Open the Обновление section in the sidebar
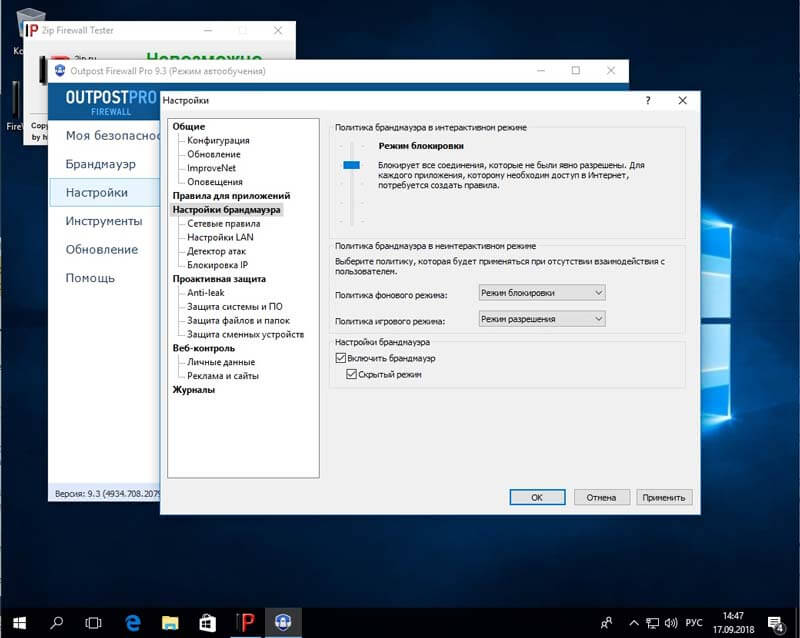The width and height of the screenshot is (800, 638). coord(94,249)
